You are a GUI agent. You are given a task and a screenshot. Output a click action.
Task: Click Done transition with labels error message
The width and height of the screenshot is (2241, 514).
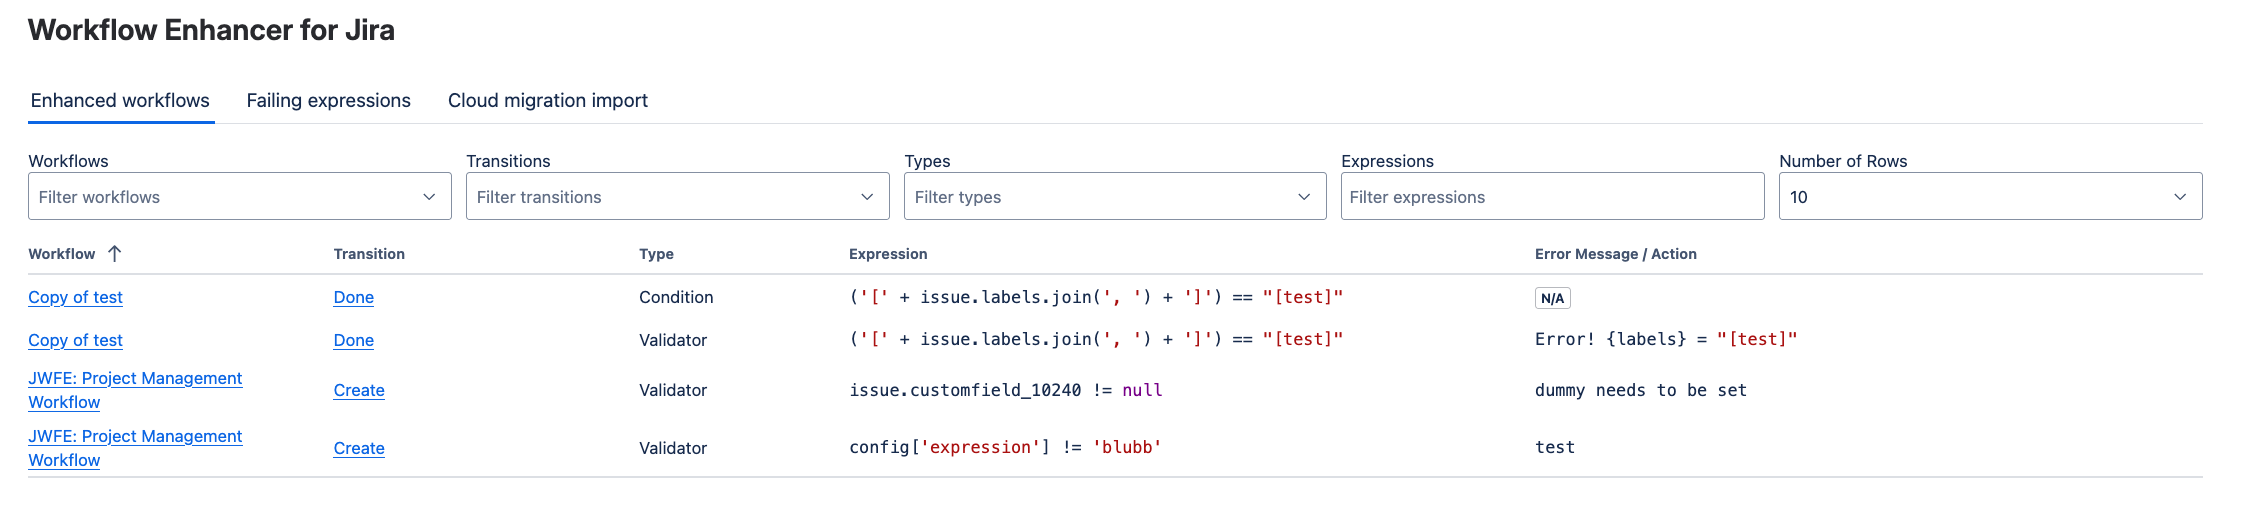click(x=353, y=341)
